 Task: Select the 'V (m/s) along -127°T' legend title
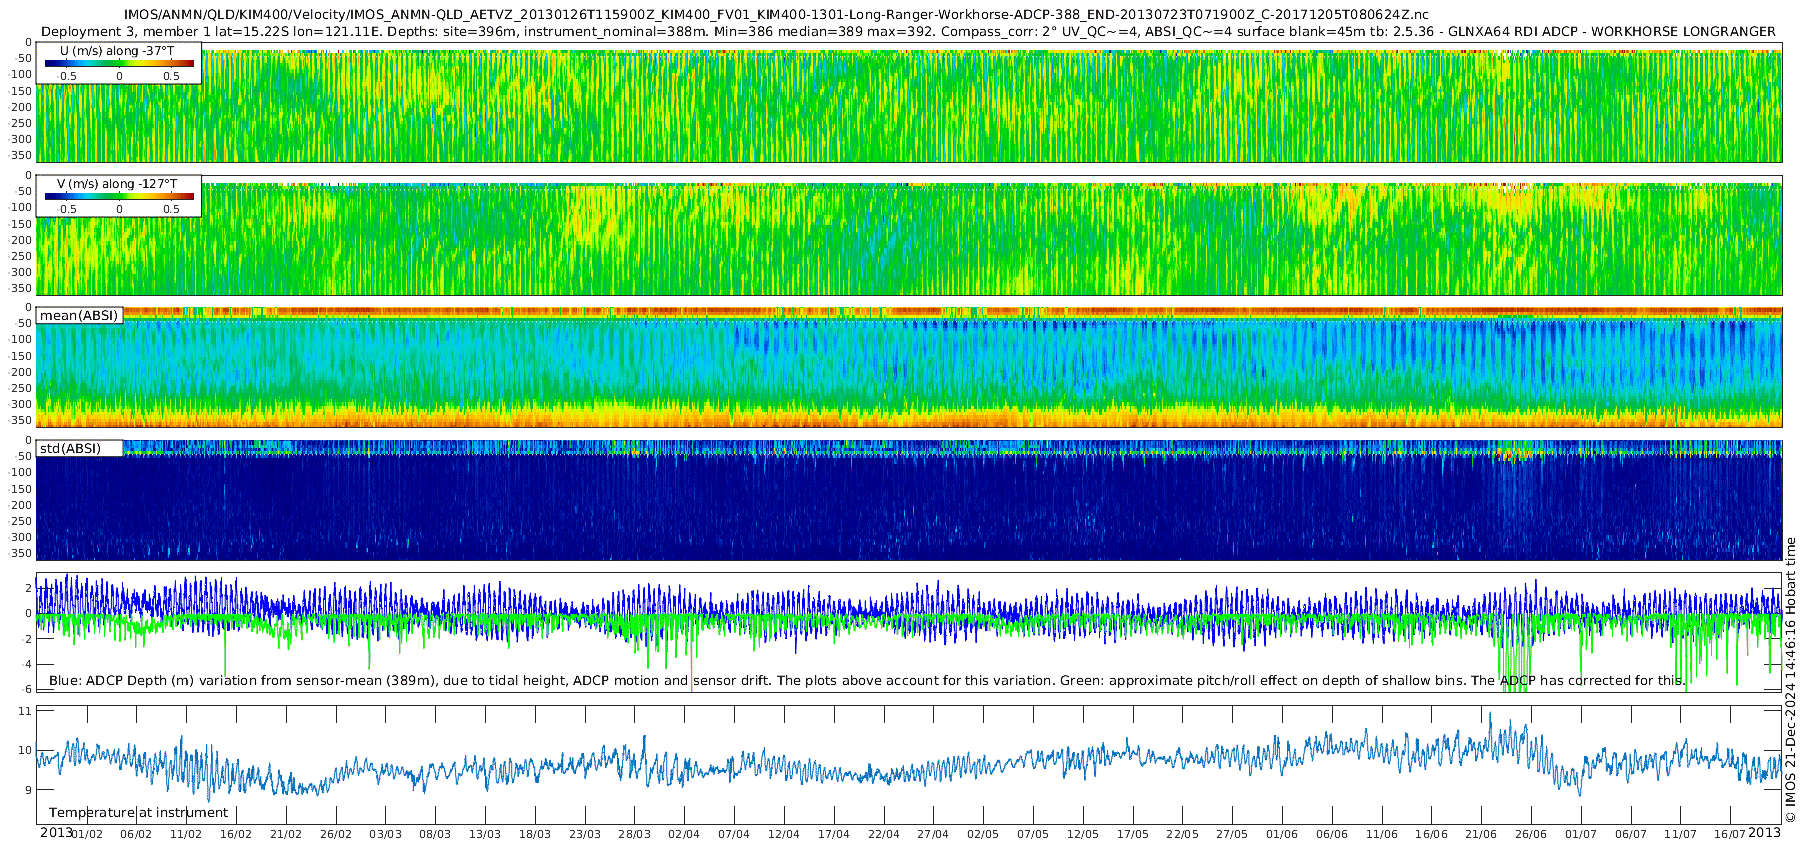pyautogui.click(x=117, y=184)
